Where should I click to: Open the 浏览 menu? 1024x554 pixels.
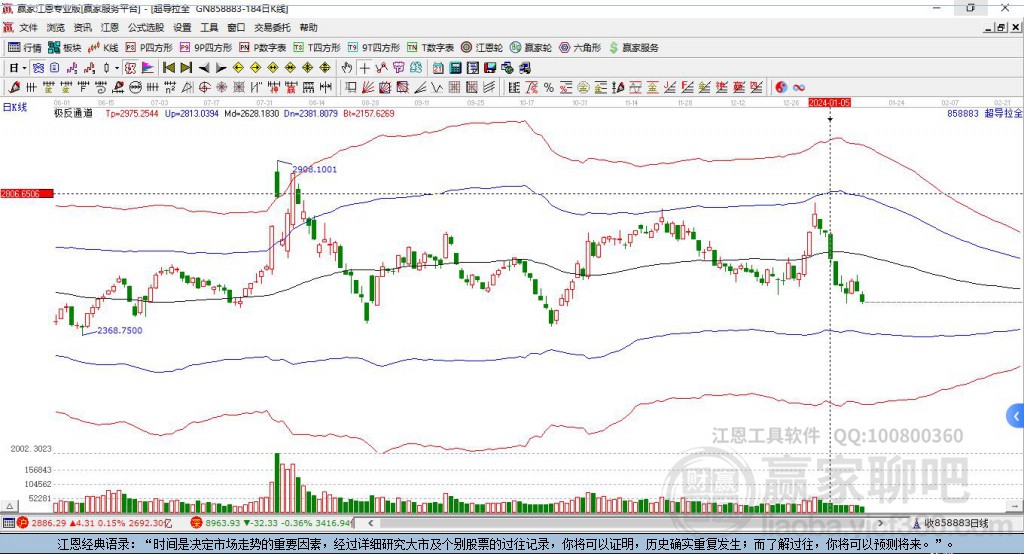[56, 27]
